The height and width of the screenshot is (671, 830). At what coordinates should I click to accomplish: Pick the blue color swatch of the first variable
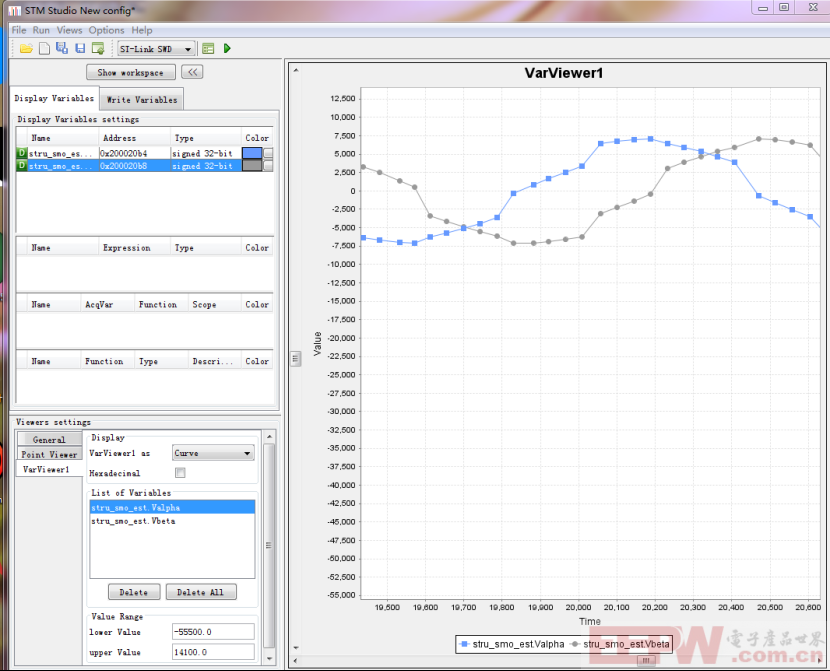point(252,153)
